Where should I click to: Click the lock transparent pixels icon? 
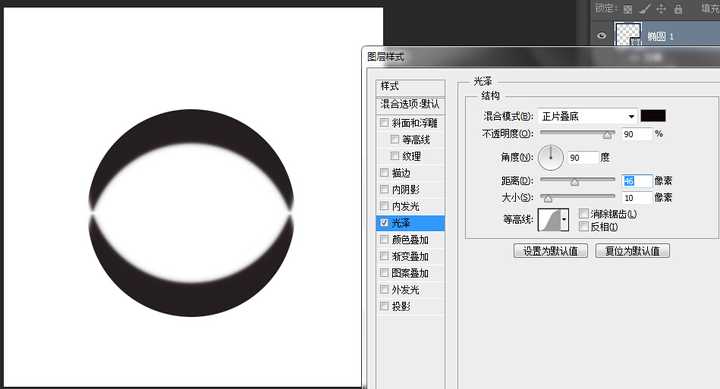click(628, 9)
